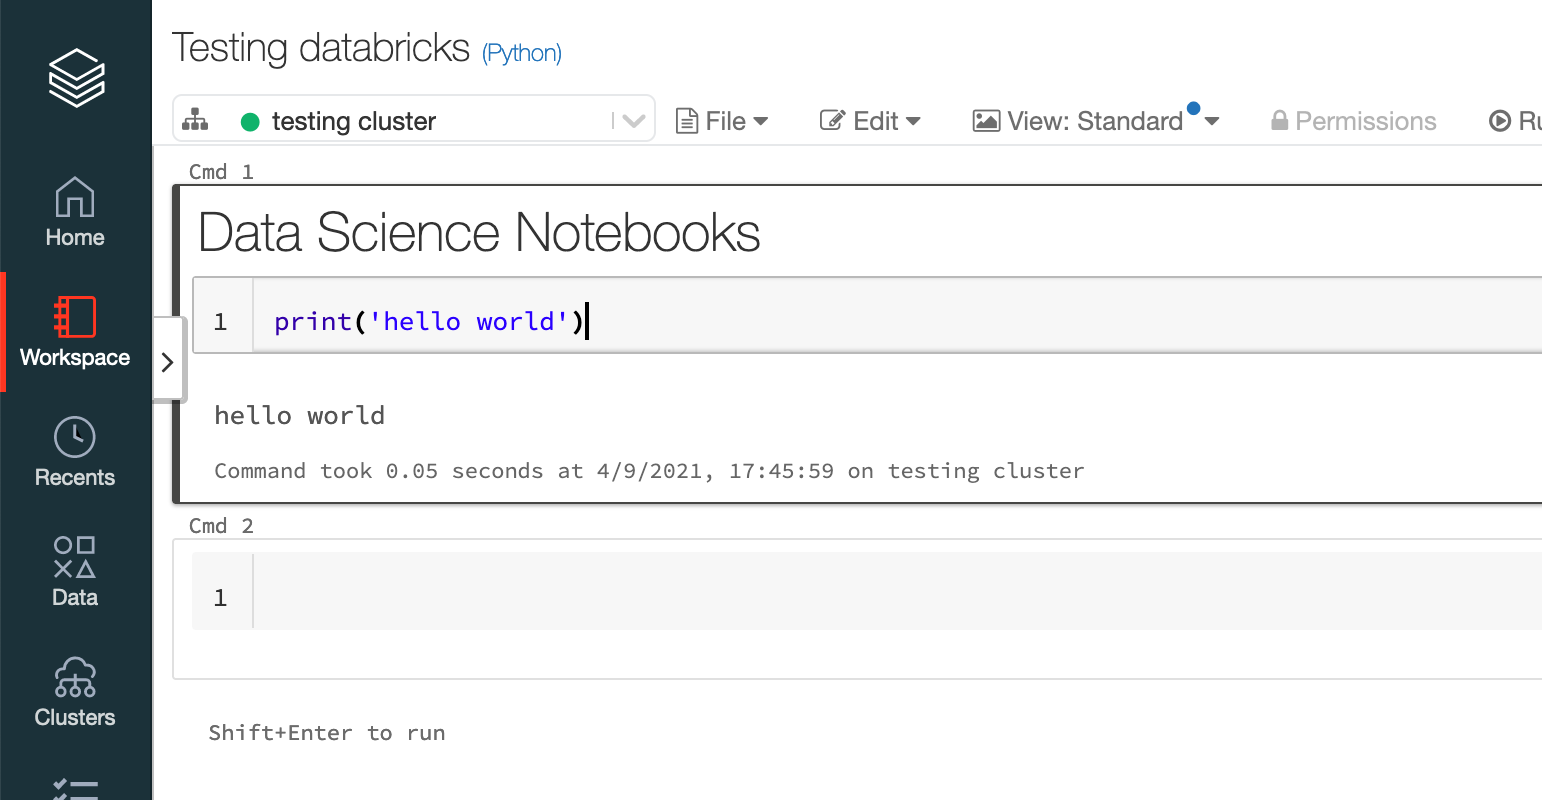The height and width of the screenshot is (800, 1542).
Task: Click the Edit pencil icon
Action: pos(831,119)
